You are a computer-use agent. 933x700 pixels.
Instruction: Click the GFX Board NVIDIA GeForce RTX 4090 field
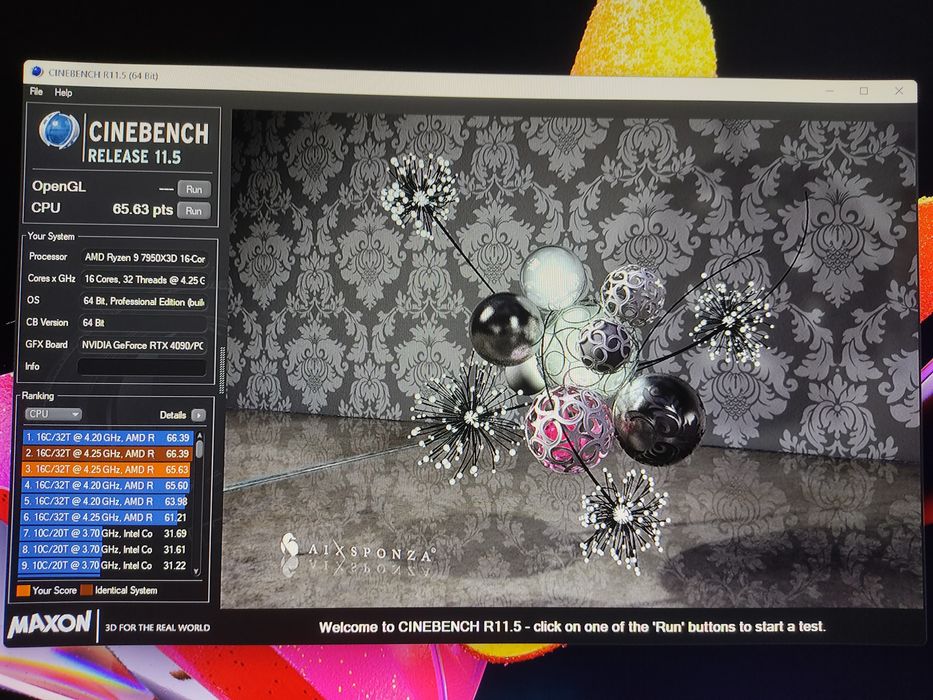(x=142, y=345)
